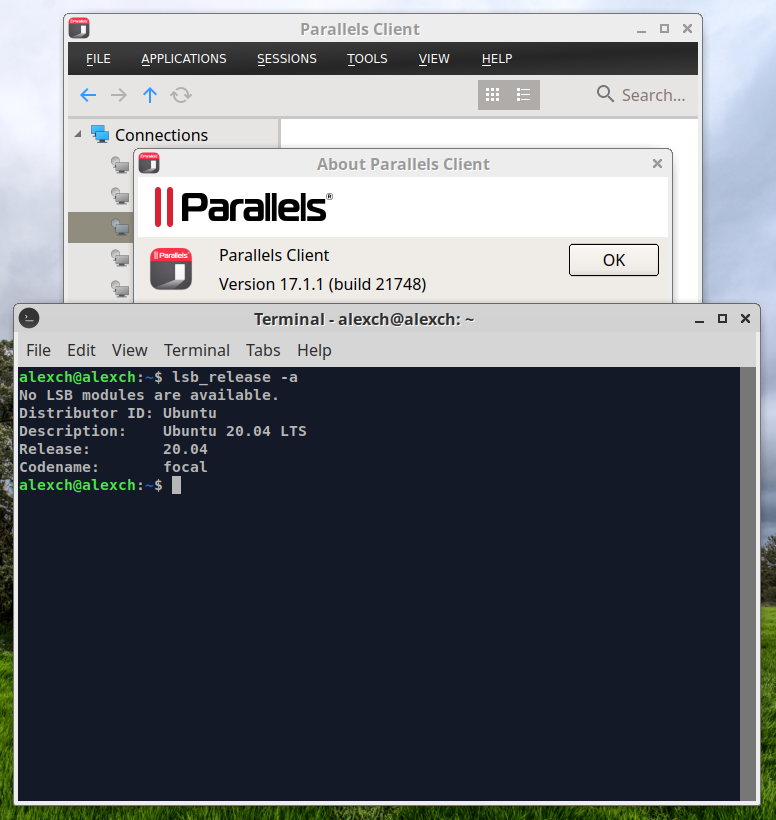Click the gray forward arrow in Parallels toolbar

pyautogui.click(x=119, y=95)
